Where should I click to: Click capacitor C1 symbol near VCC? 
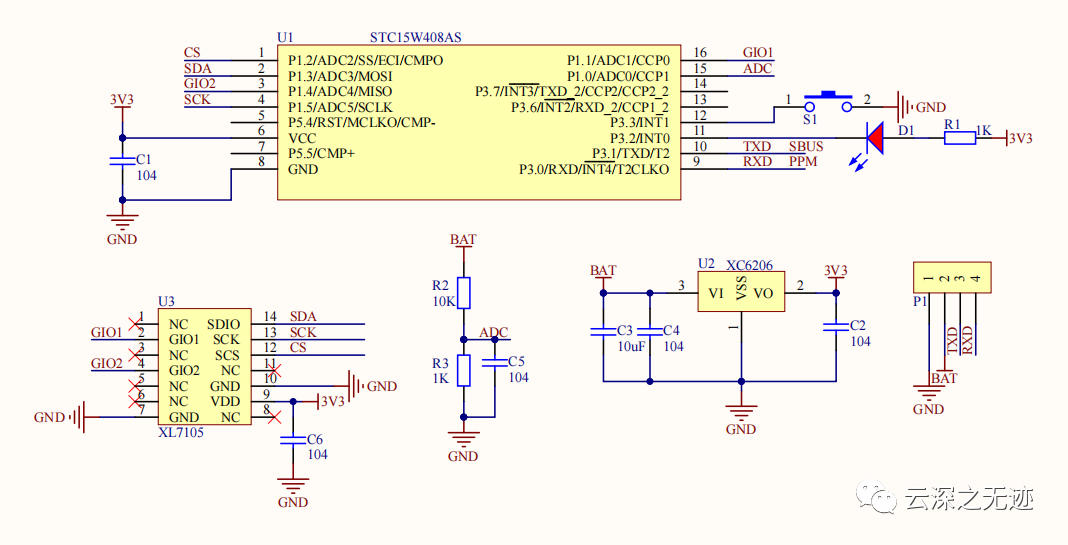point(123,161)
